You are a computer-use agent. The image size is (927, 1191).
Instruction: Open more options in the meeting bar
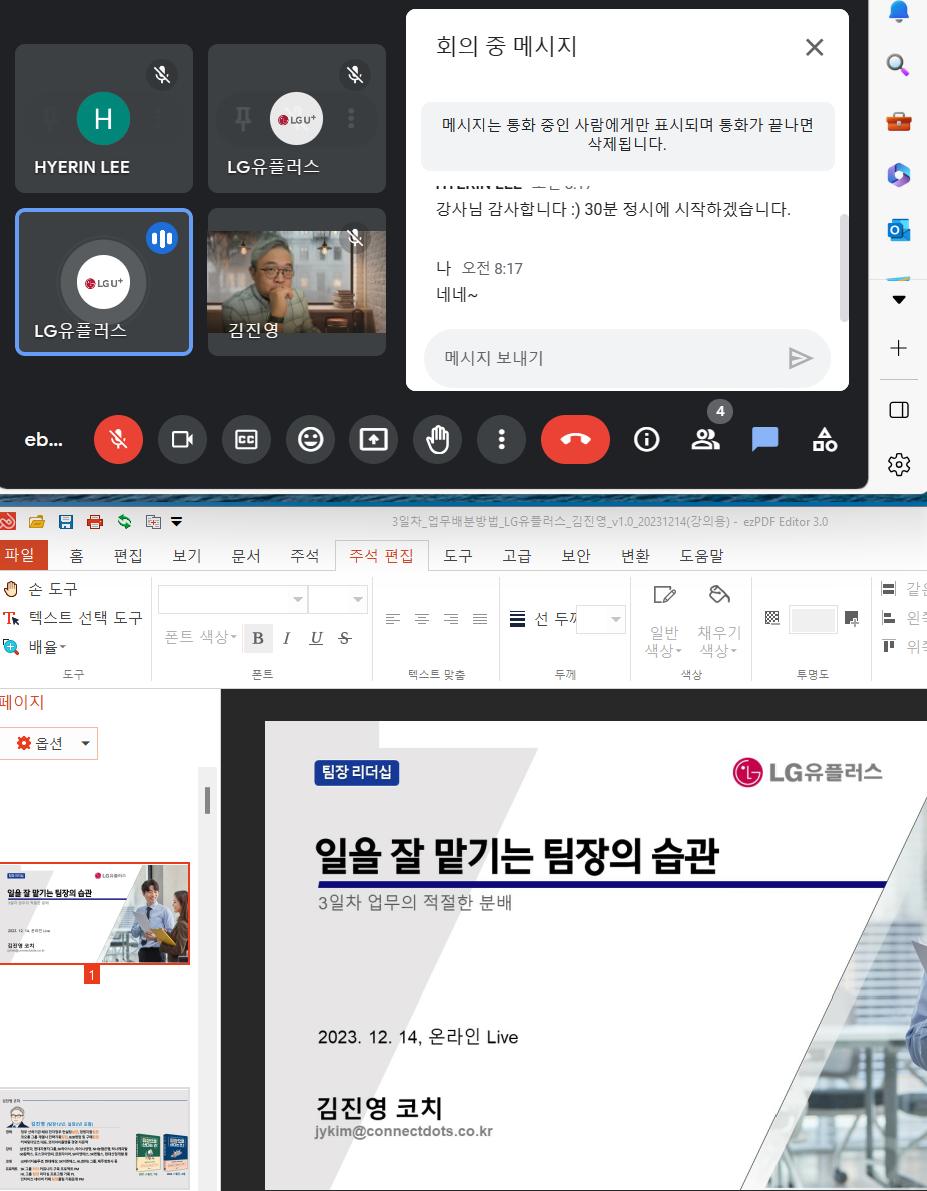tap(501, 439)
